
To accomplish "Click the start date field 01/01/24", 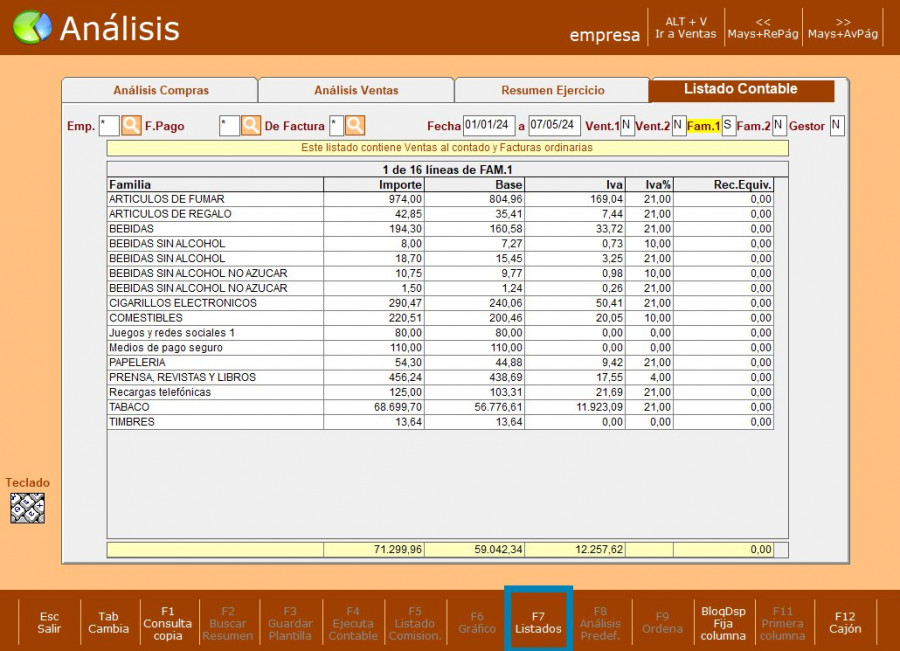I will pyautogui.click(x=488, y=125).
